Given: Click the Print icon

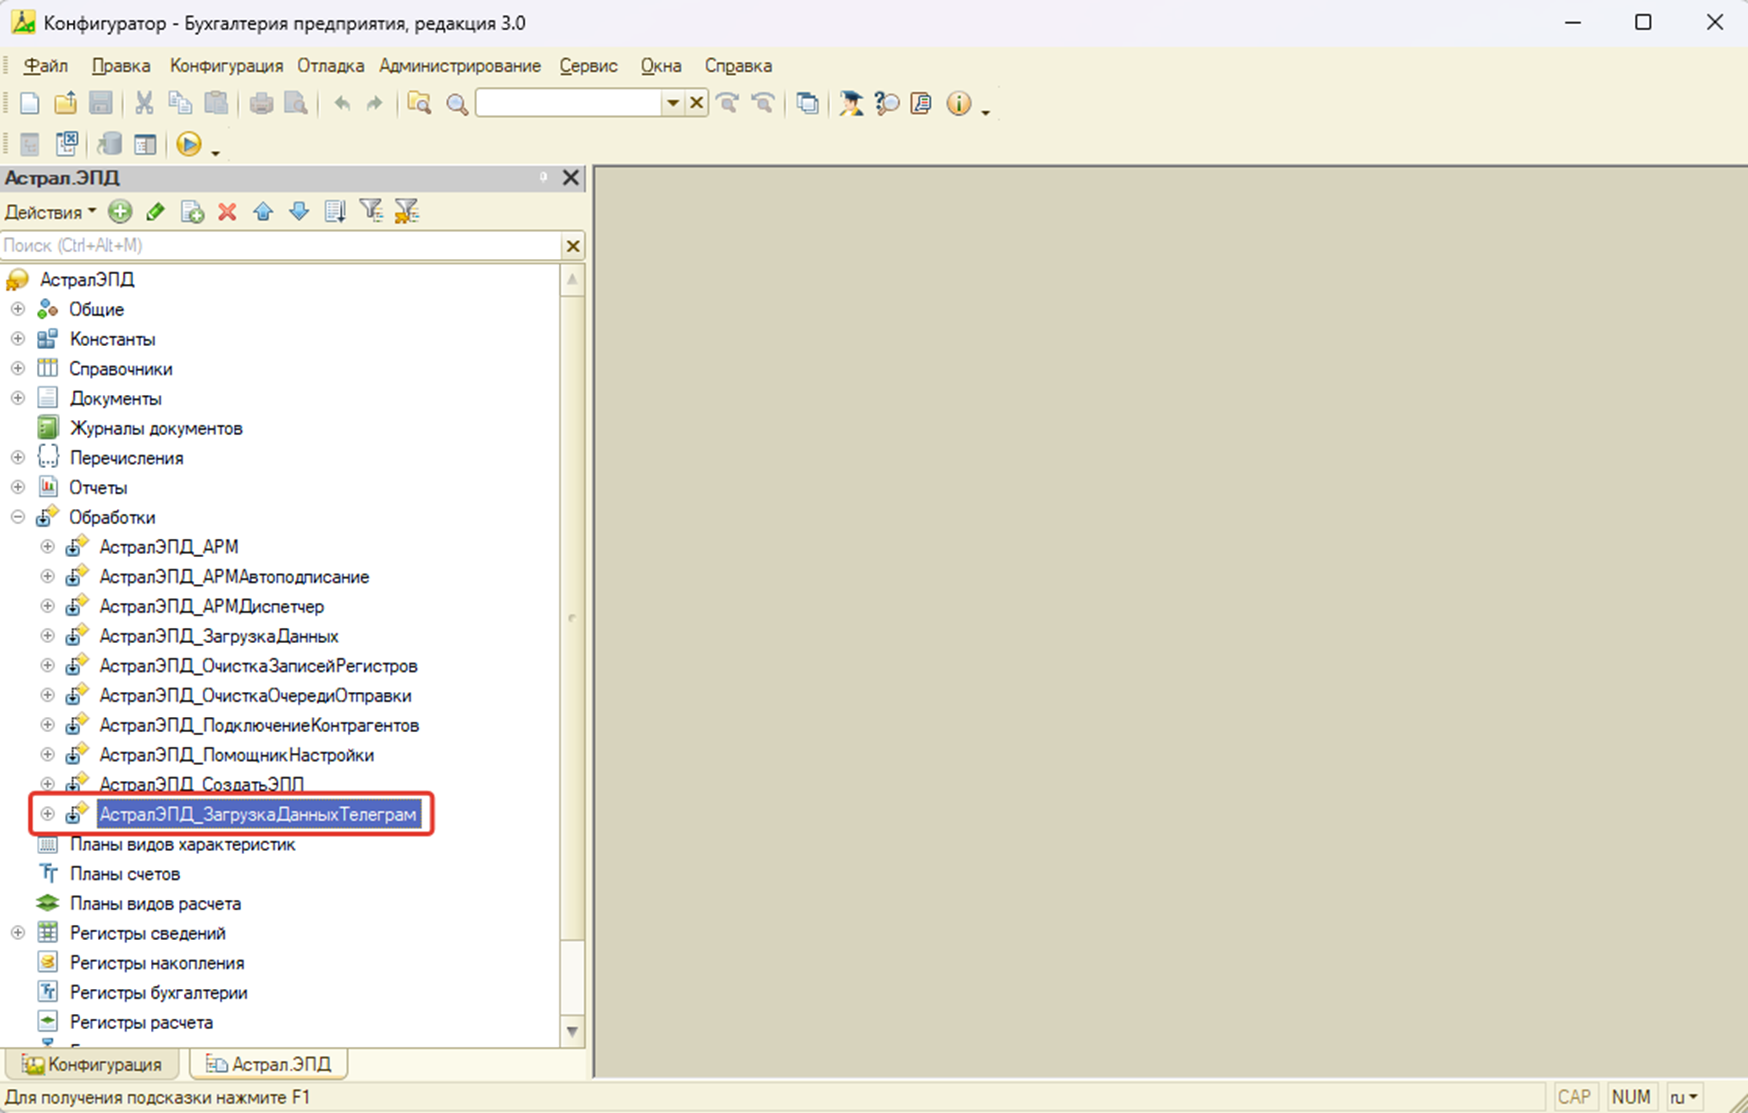Looking at the screenshot, I should [x=261, y=103].
